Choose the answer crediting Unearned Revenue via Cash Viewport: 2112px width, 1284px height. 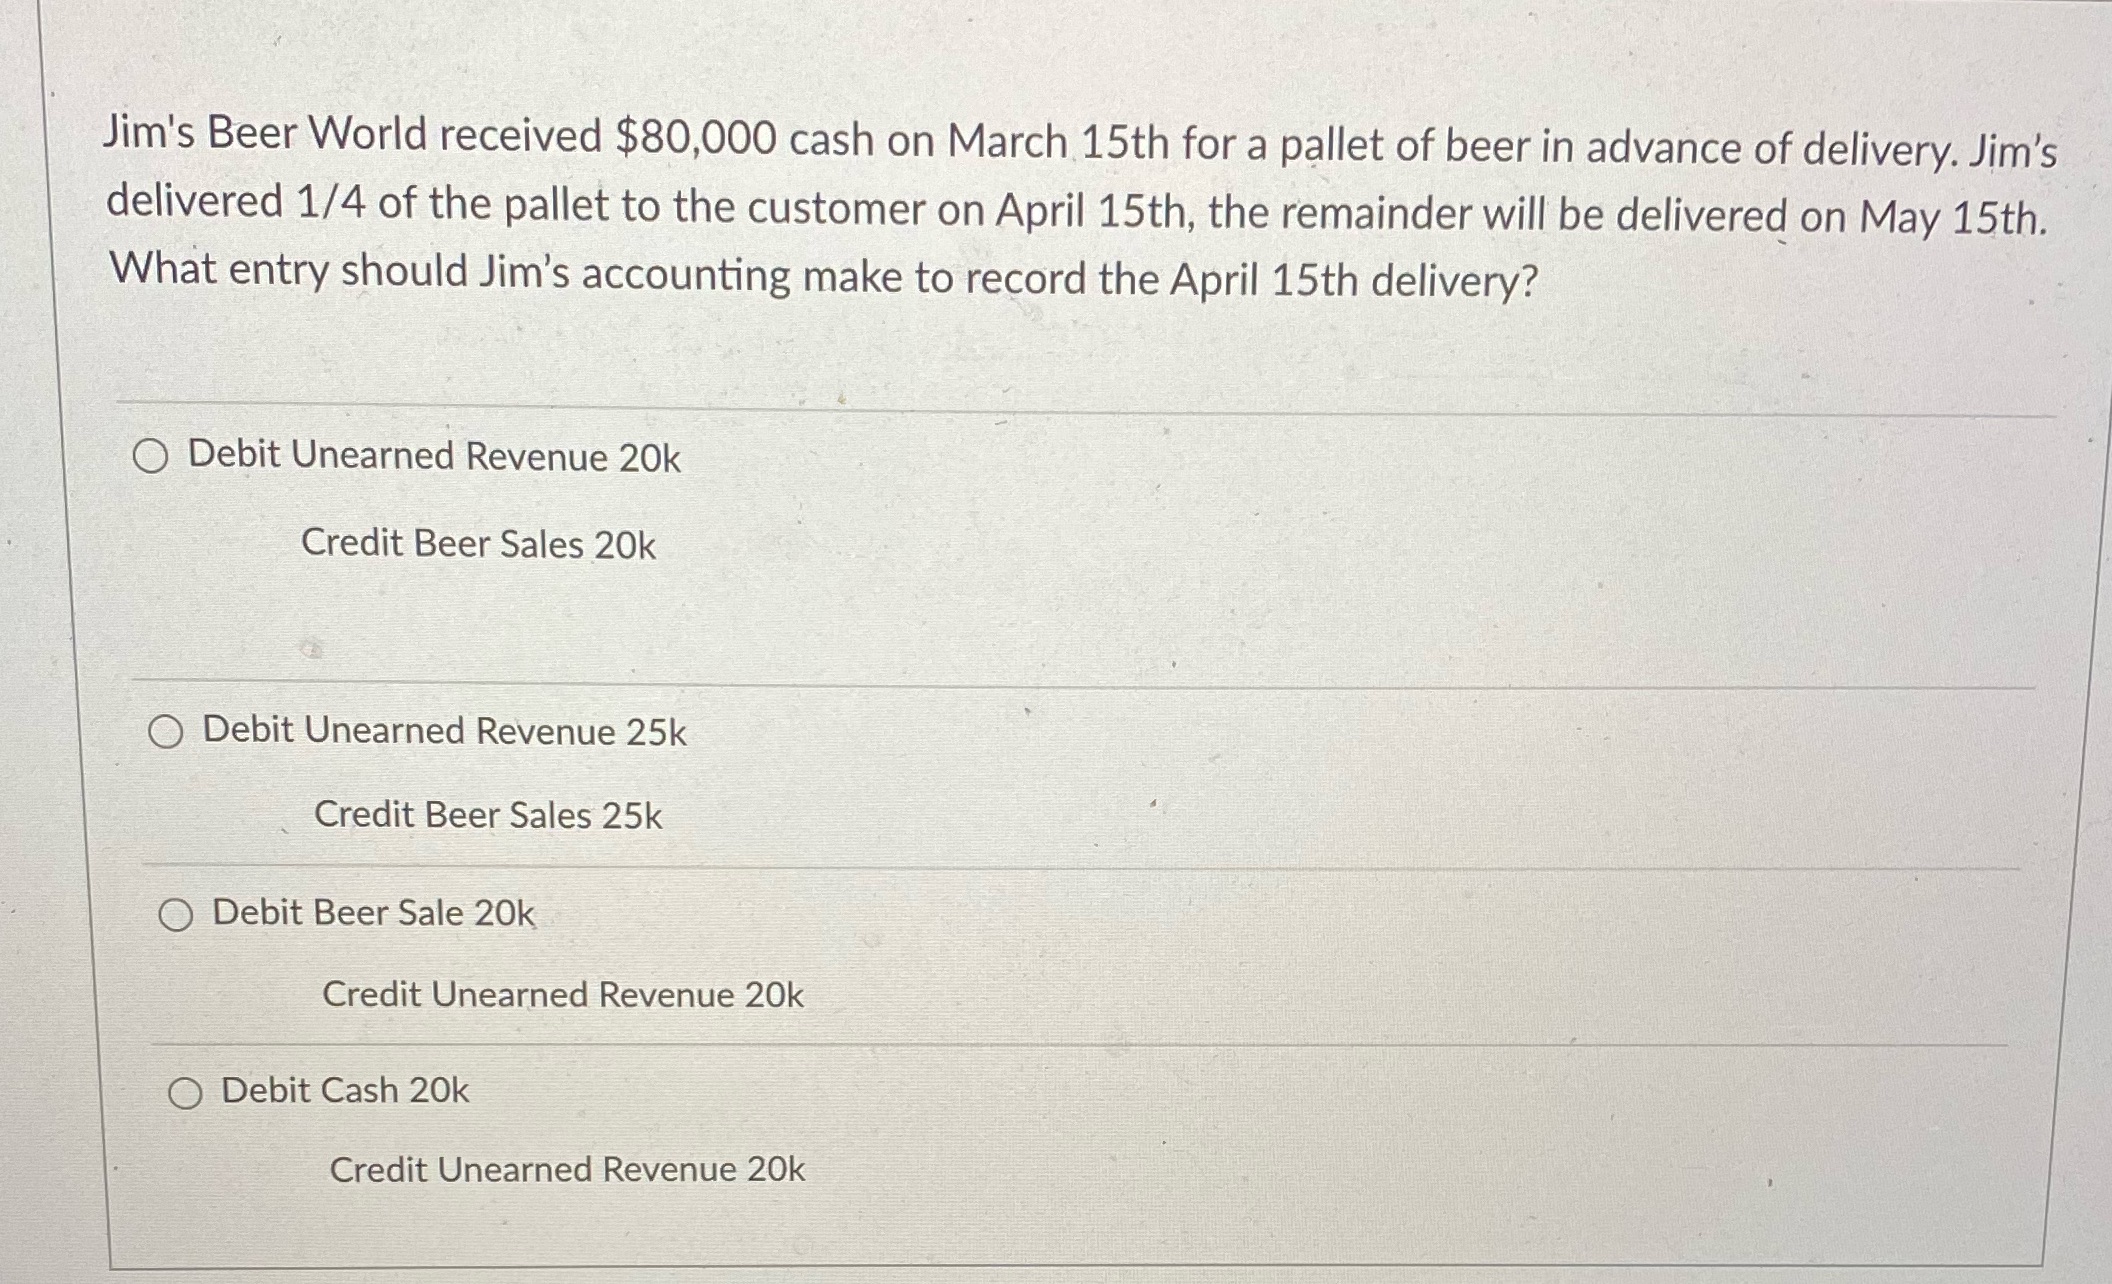click(x=188, y=1092)
